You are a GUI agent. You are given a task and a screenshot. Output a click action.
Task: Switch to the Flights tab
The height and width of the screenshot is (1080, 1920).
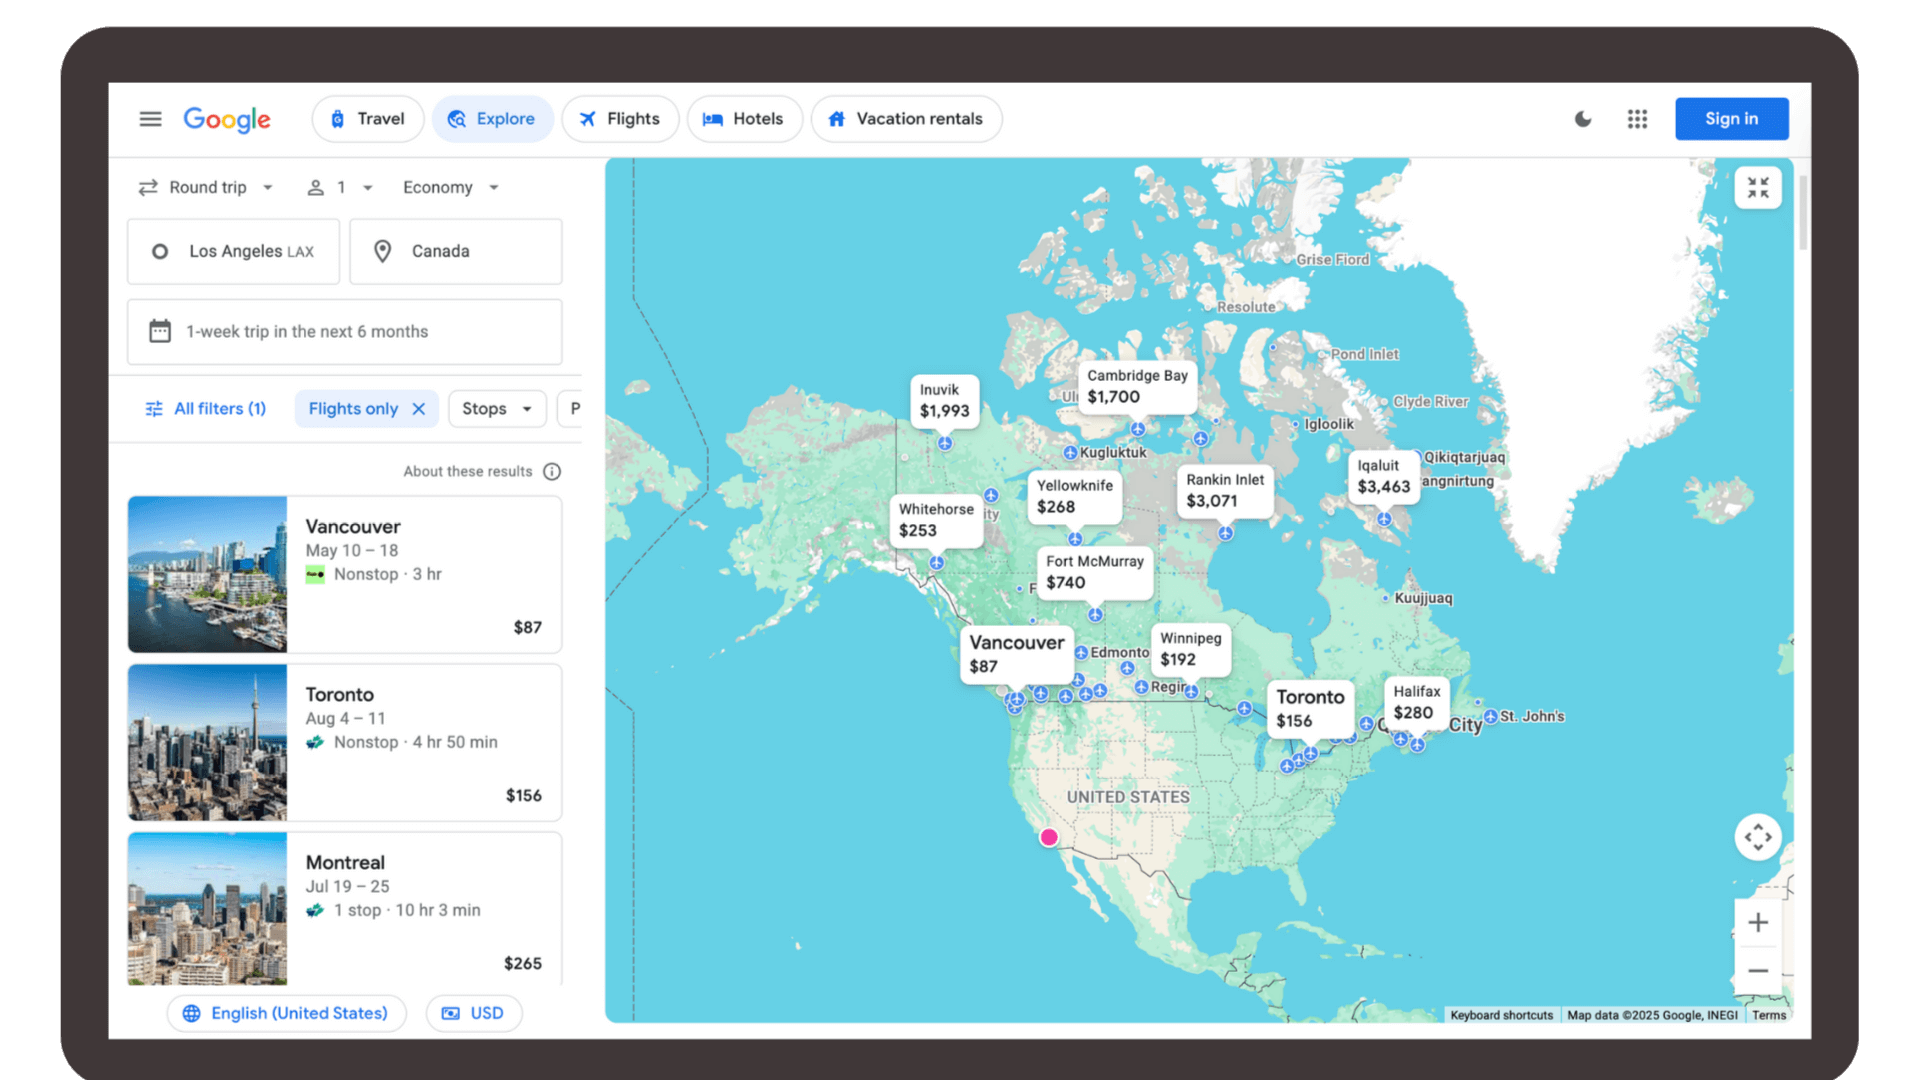620,119
